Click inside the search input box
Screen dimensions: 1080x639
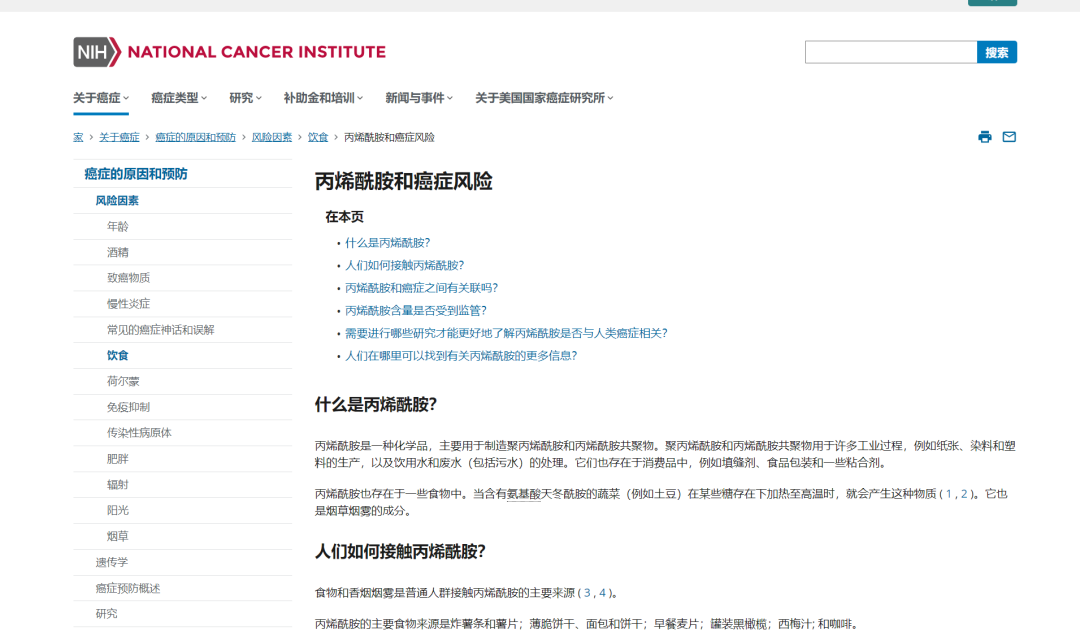tap(890, 51)
